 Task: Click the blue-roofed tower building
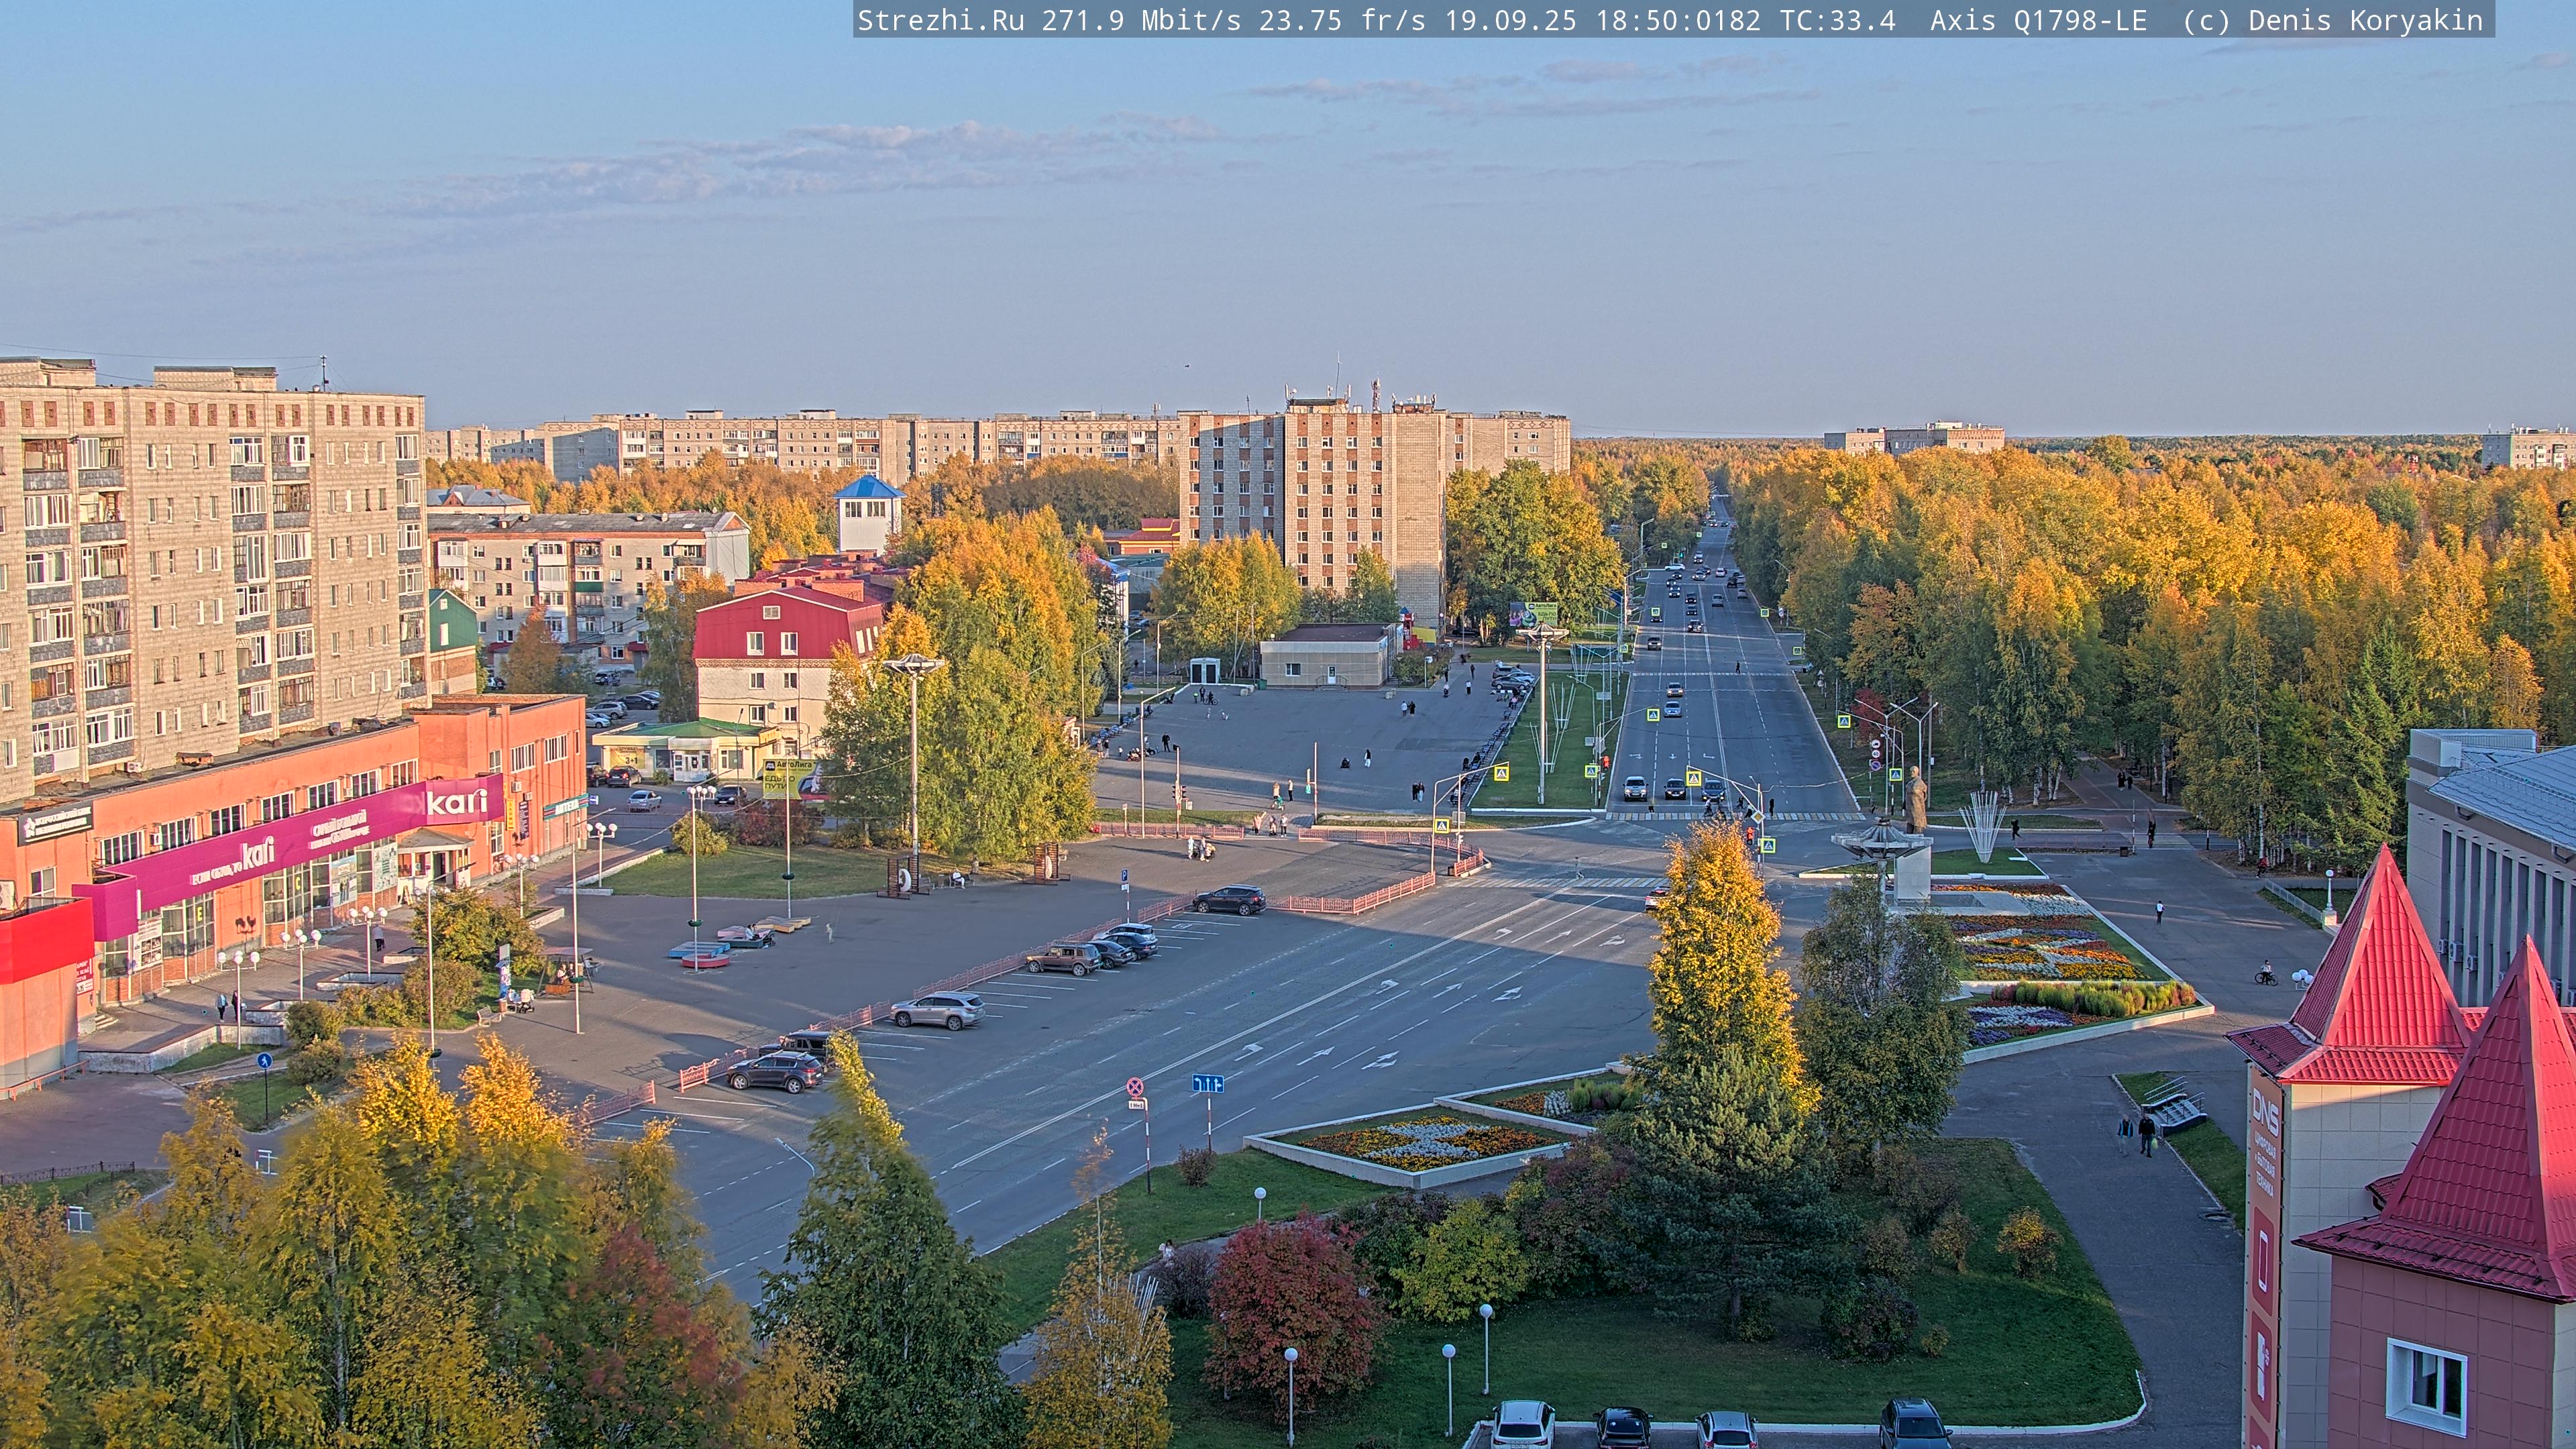pyautogui.click(x=868, y=514)
